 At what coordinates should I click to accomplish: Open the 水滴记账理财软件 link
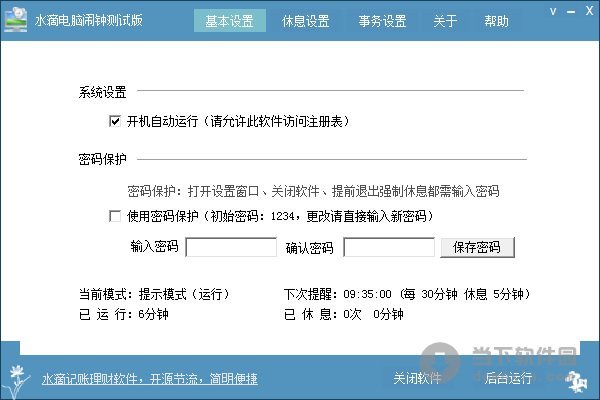[150, 379]
